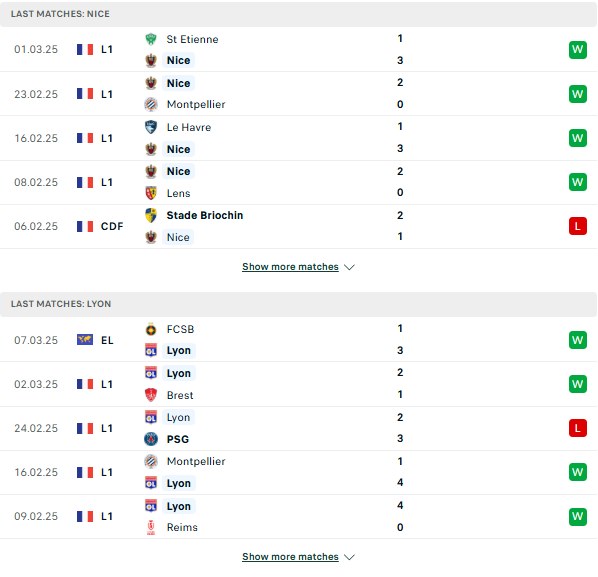Screen dimensions: 598x577
Task: Click the FCSB club crest icon
Action: click(x=151, y=329)
